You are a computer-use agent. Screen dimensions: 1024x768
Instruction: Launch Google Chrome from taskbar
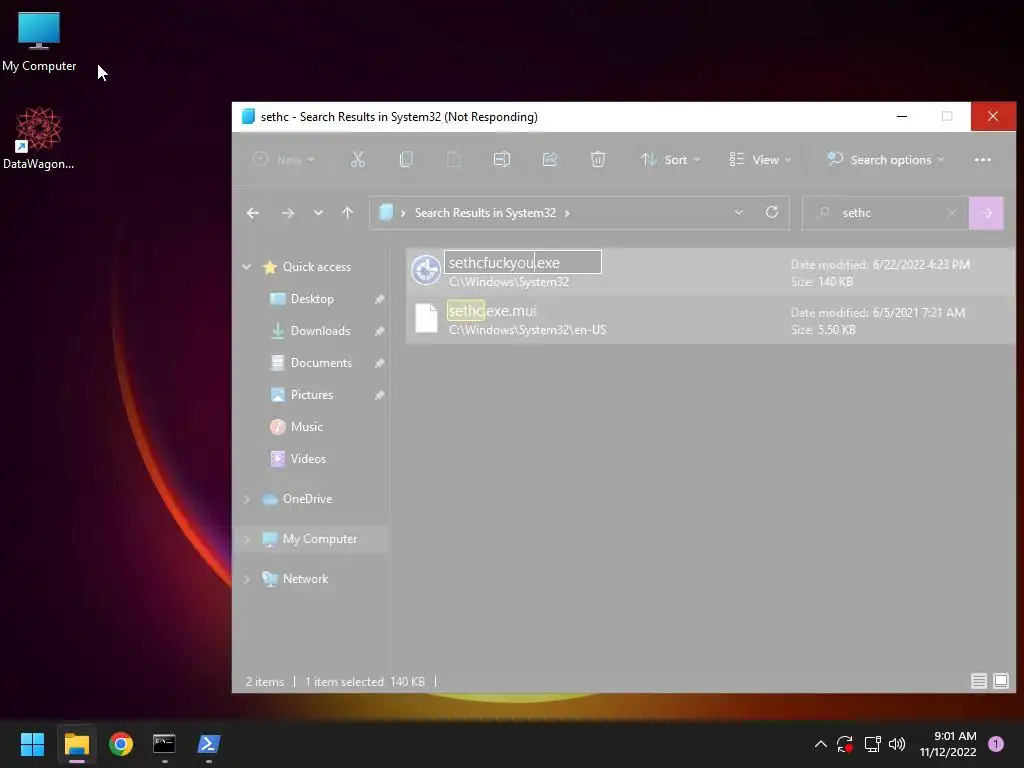(121, 744)
